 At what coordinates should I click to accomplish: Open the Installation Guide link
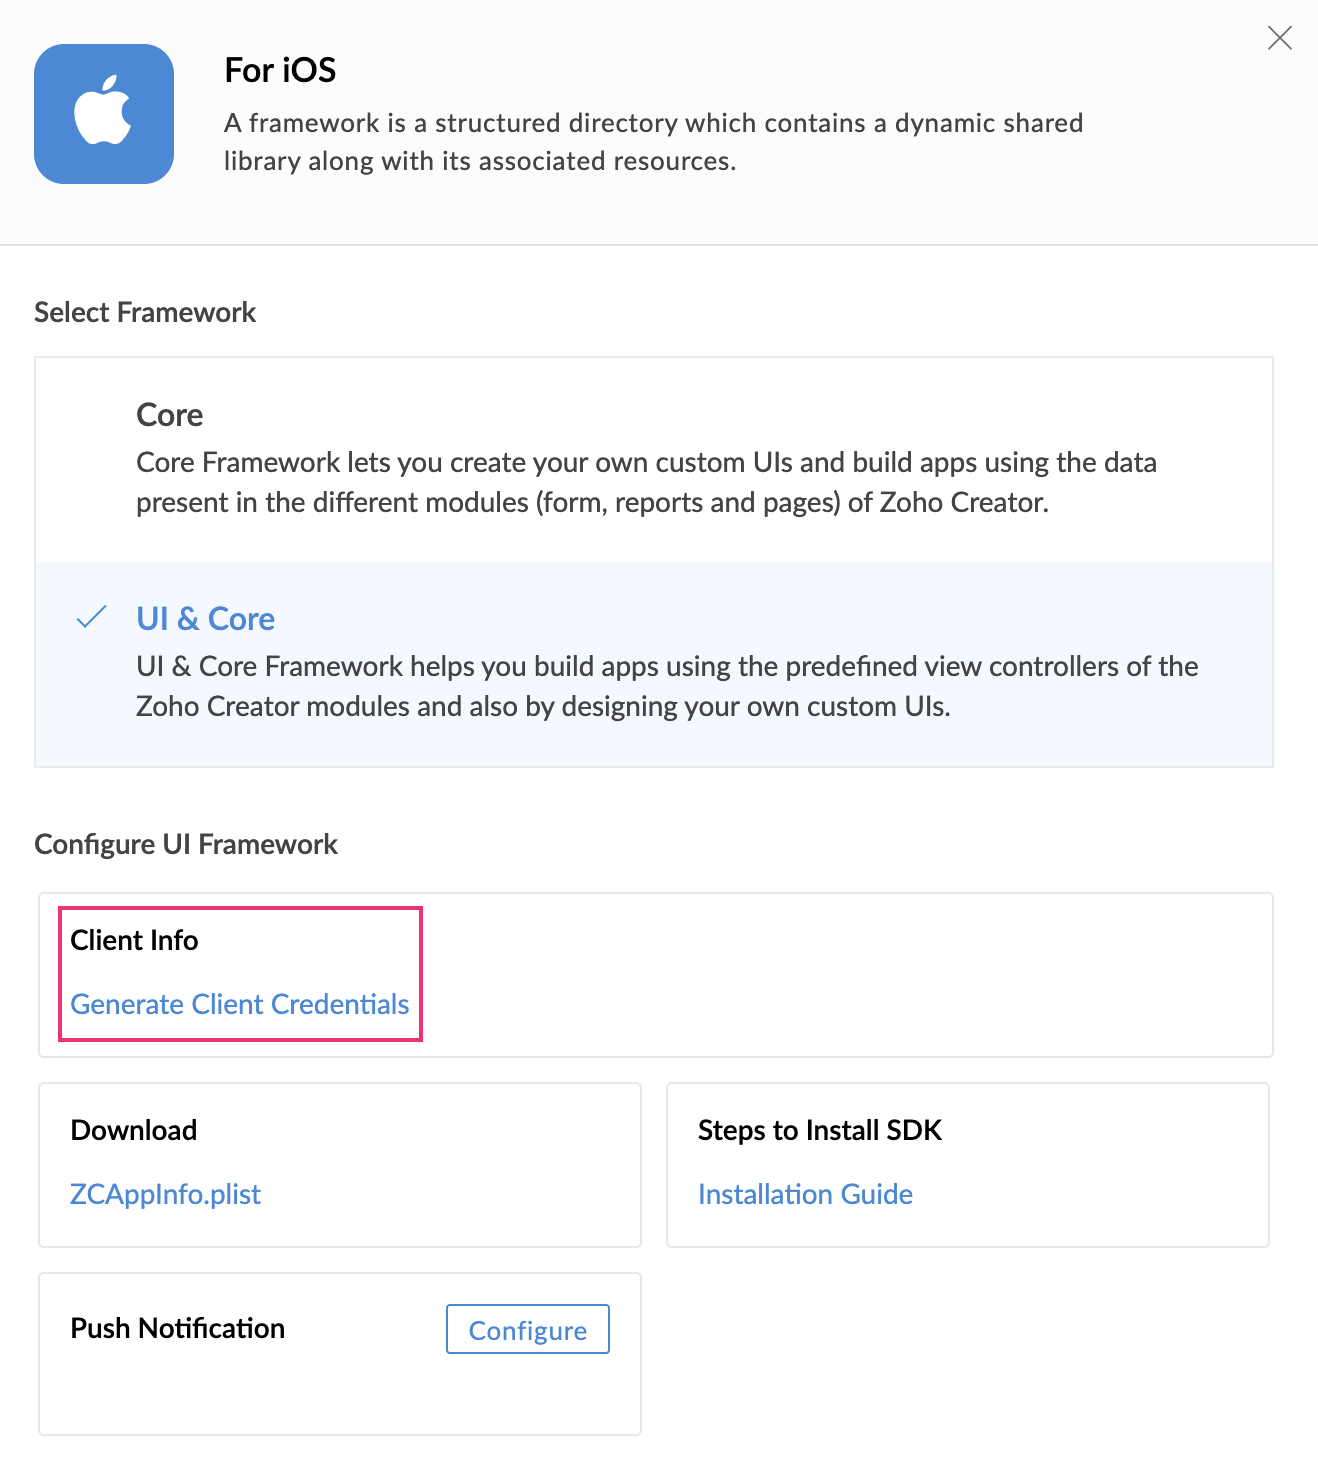pyautogui.click(x=805, y=1194)
